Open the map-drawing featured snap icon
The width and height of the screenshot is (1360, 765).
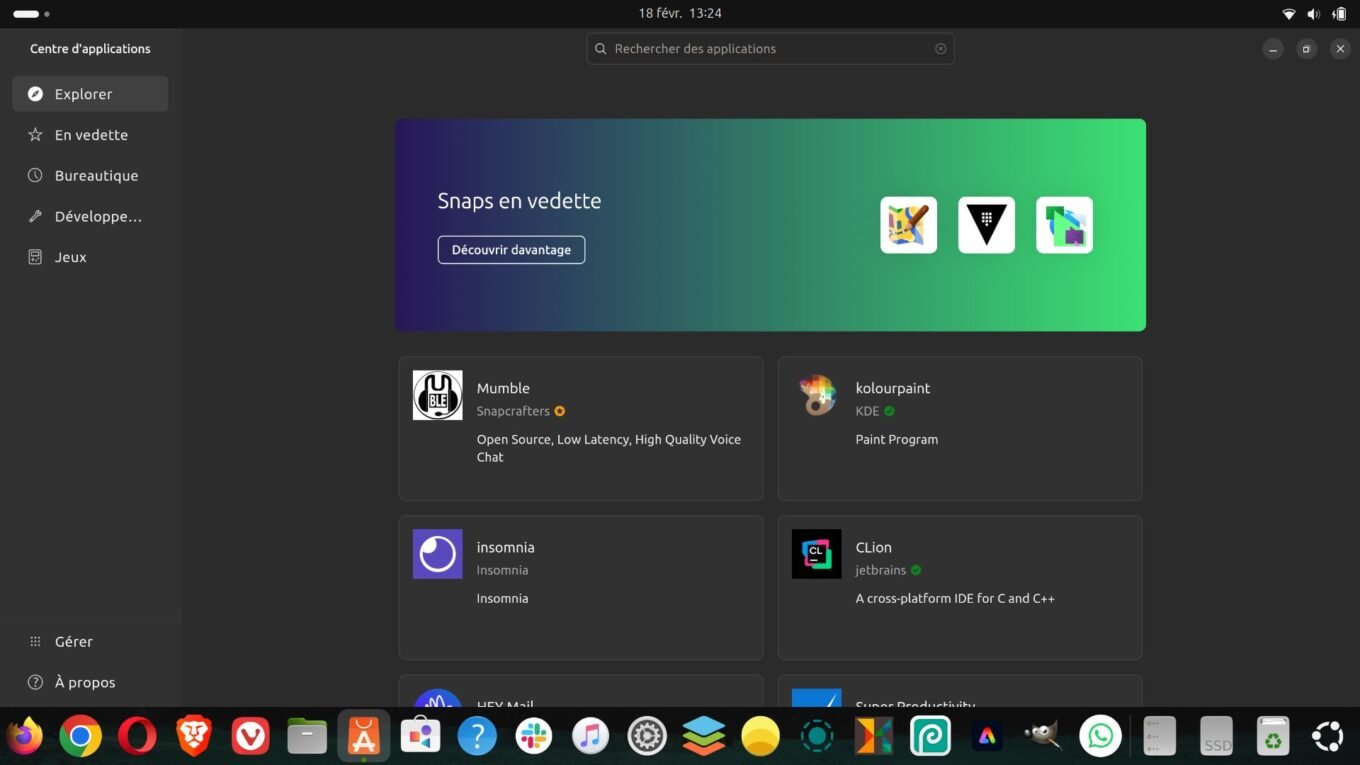(x=908, y=225)
